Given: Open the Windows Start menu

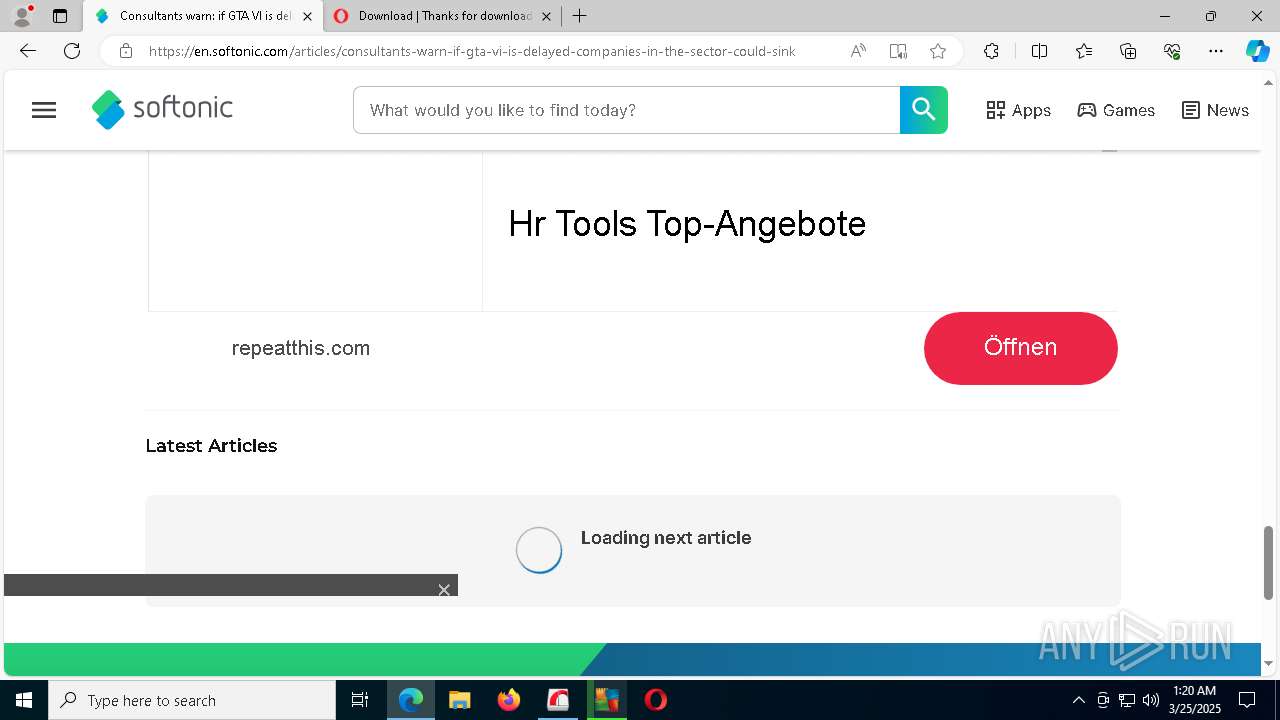Looking at the screenshot, I should click(x=24, y=700).
